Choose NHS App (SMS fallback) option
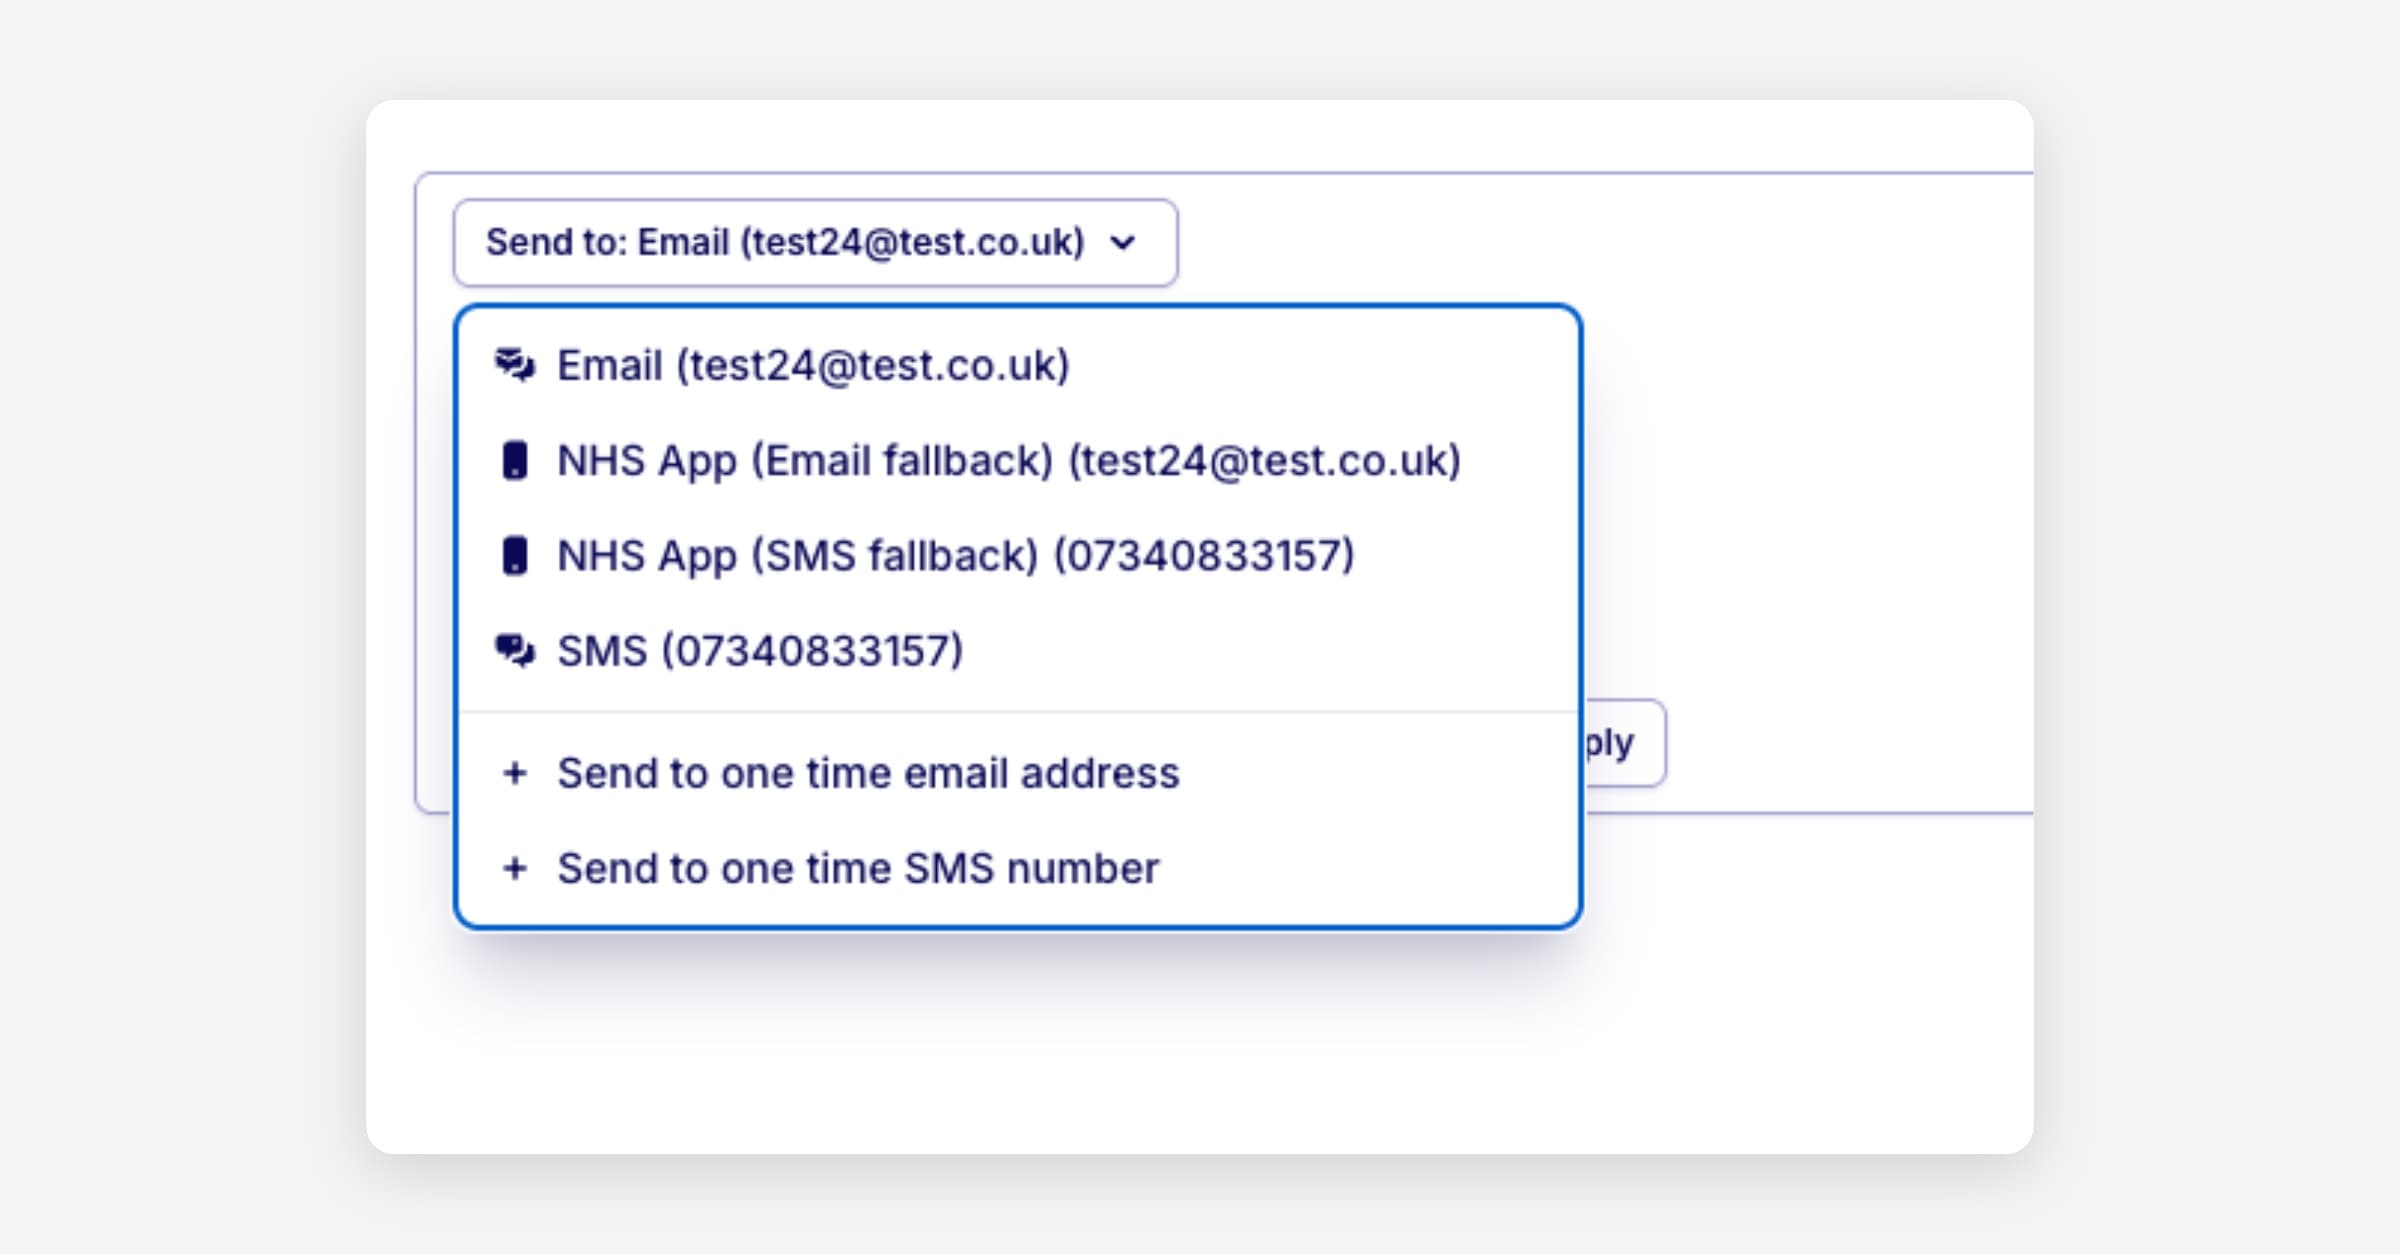The image size is (2400, 1254). click(955, 556)
